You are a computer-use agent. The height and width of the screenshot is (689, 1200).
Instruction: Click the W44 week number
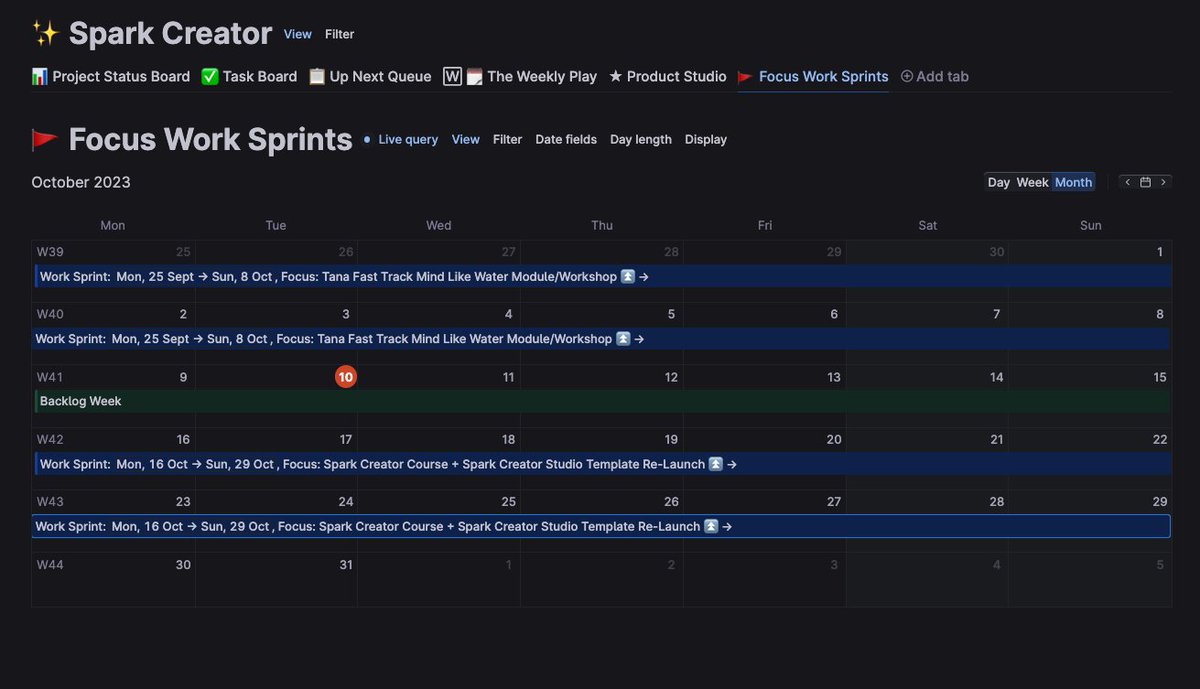tap(50, 564)
